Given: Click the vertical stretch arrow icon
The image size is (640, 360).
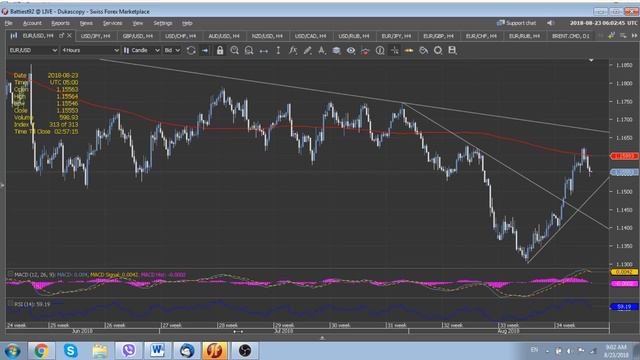Looking at the screenshot, I should (278, 50).
